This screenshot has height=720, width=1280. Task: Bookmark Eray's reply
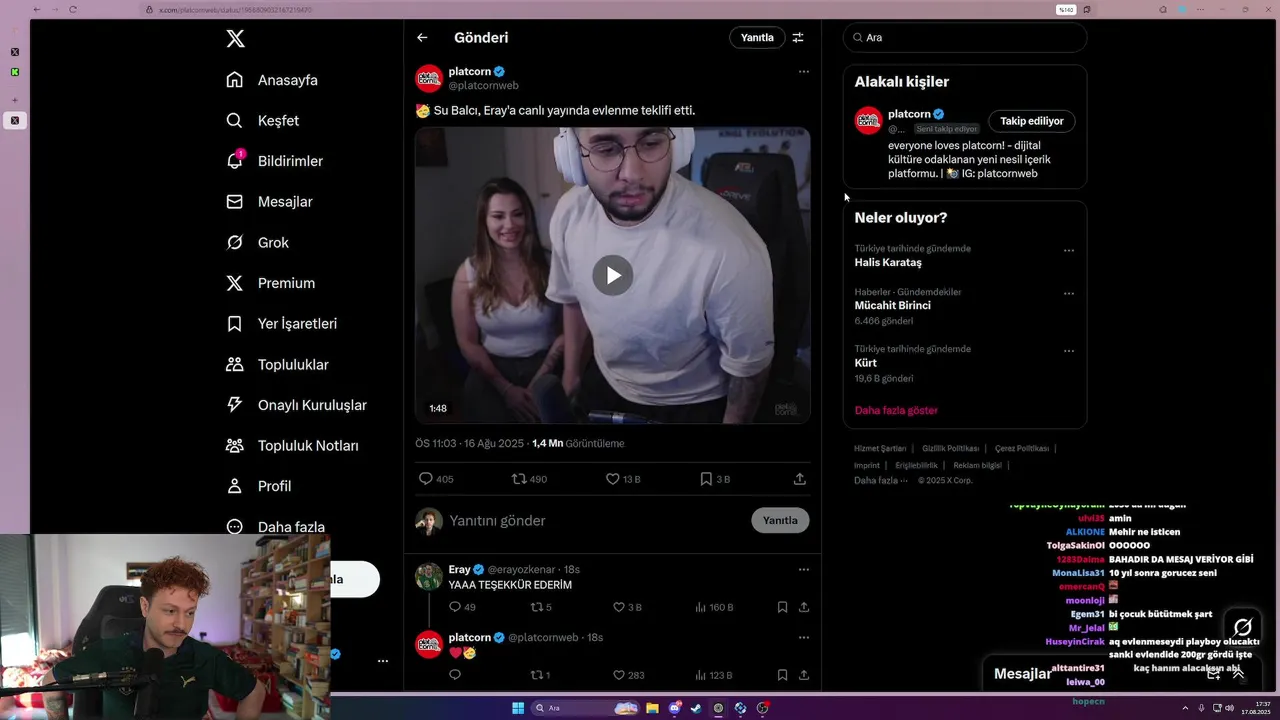click(x=782, y=607)
